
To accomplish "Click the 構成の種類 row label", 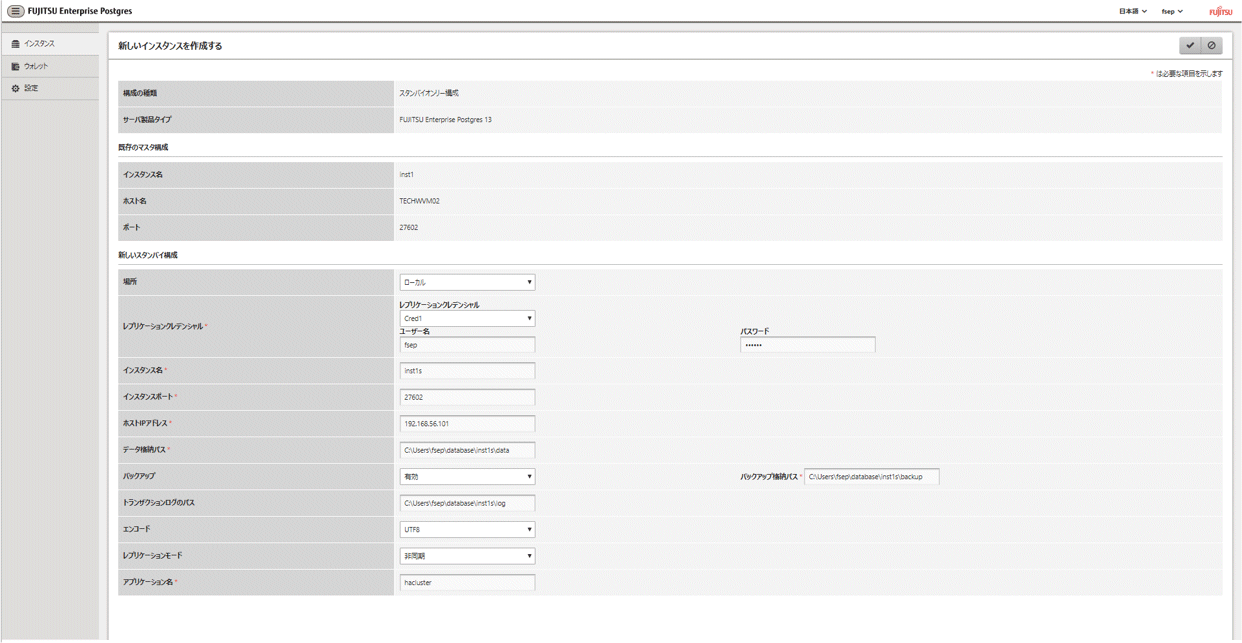I will [x=140, y=93].
